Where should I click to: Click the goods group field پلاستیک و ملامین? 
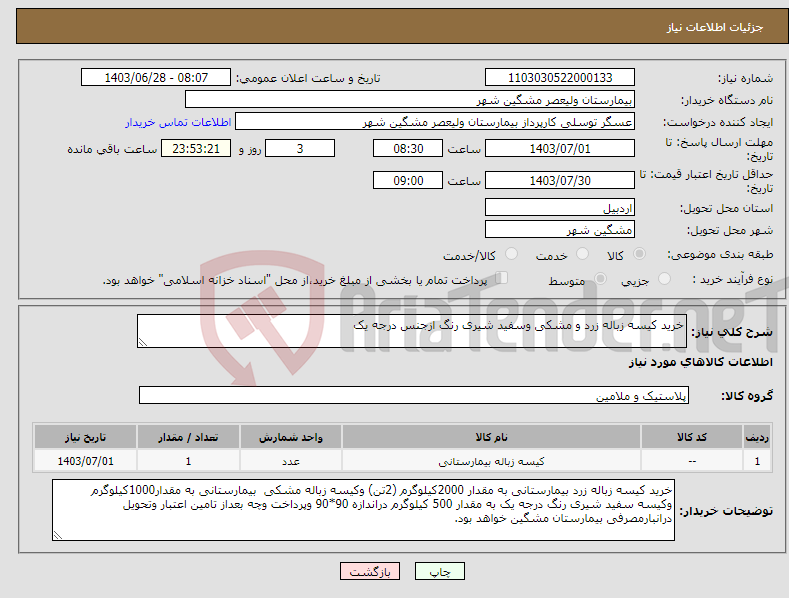(x=414, y=395)
